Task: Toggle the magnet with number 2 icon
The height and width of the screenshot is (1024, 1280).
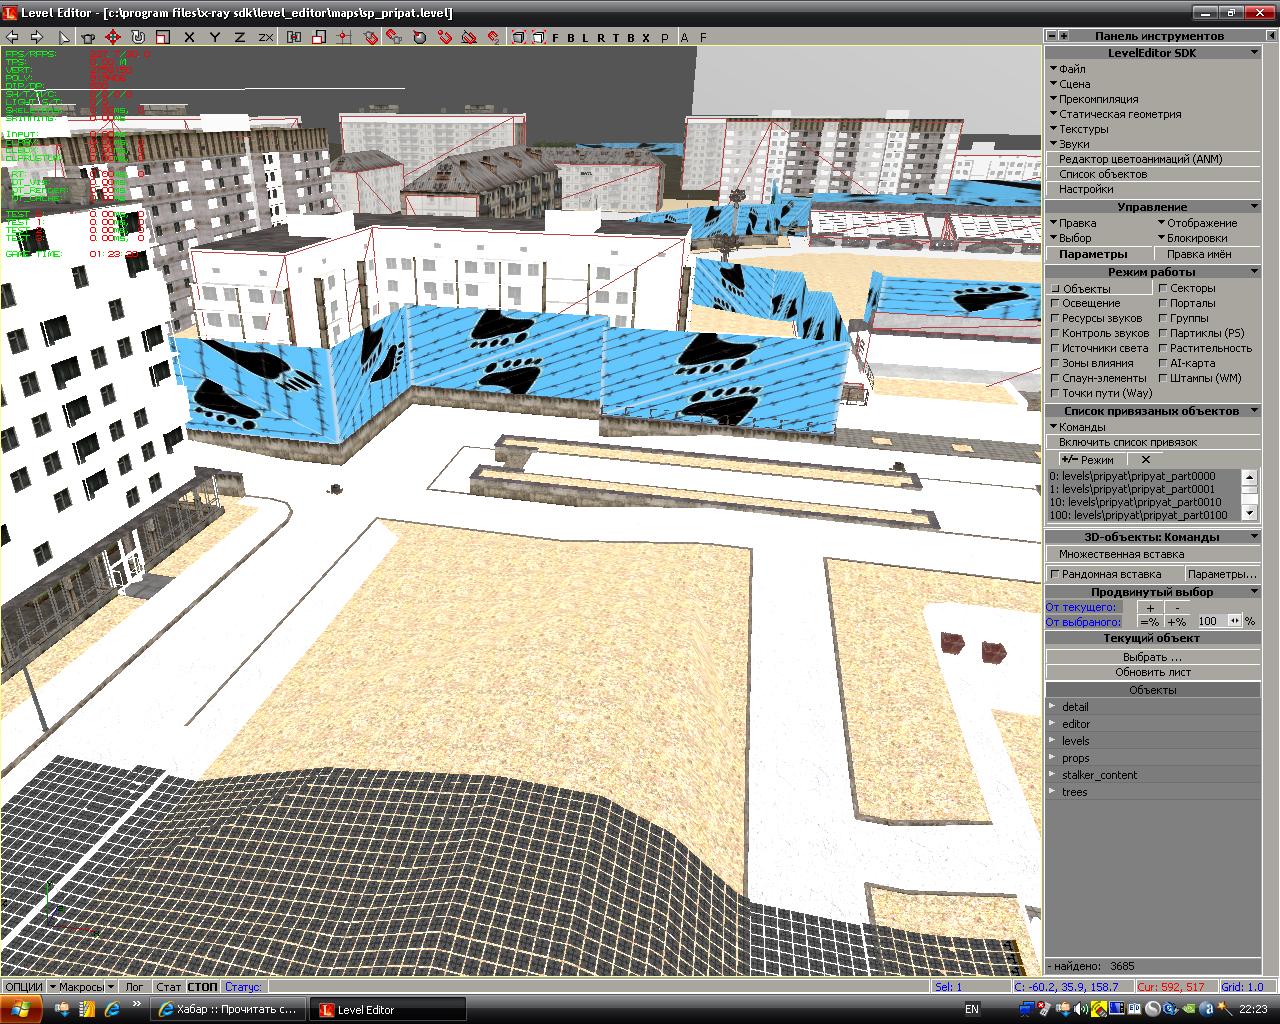Action: tap(494, 37)
